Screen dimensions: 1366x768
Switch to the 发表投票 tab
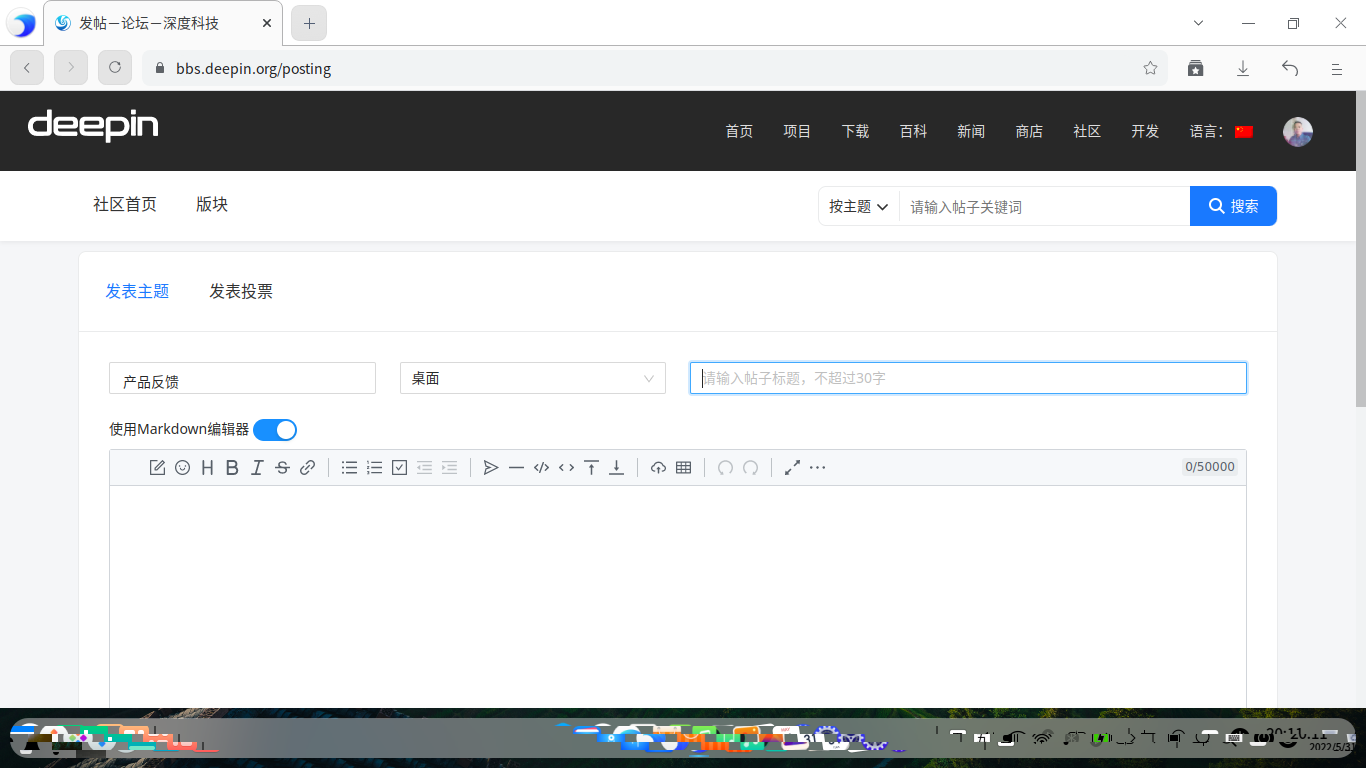(x=241, y=291)
